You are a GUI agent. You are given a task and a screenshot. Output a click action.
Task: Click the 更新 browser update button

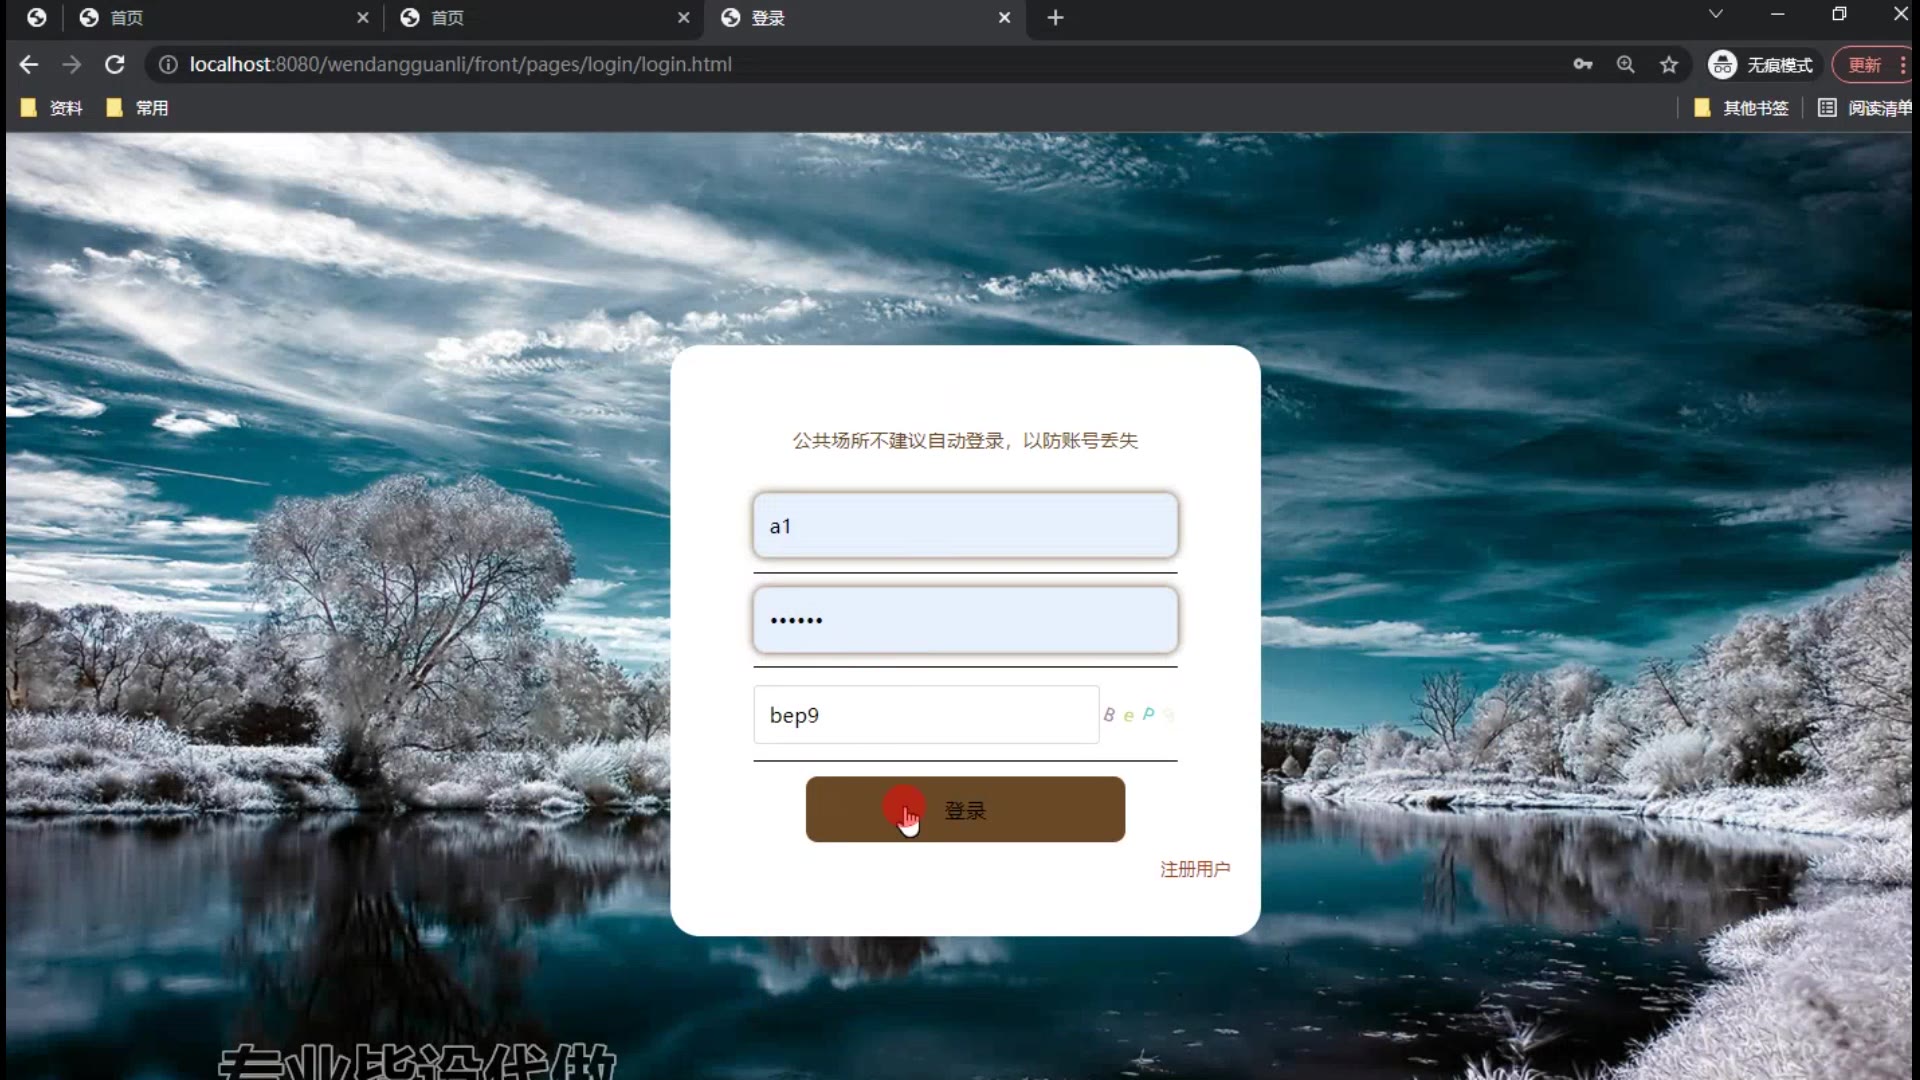point(1863,65)
